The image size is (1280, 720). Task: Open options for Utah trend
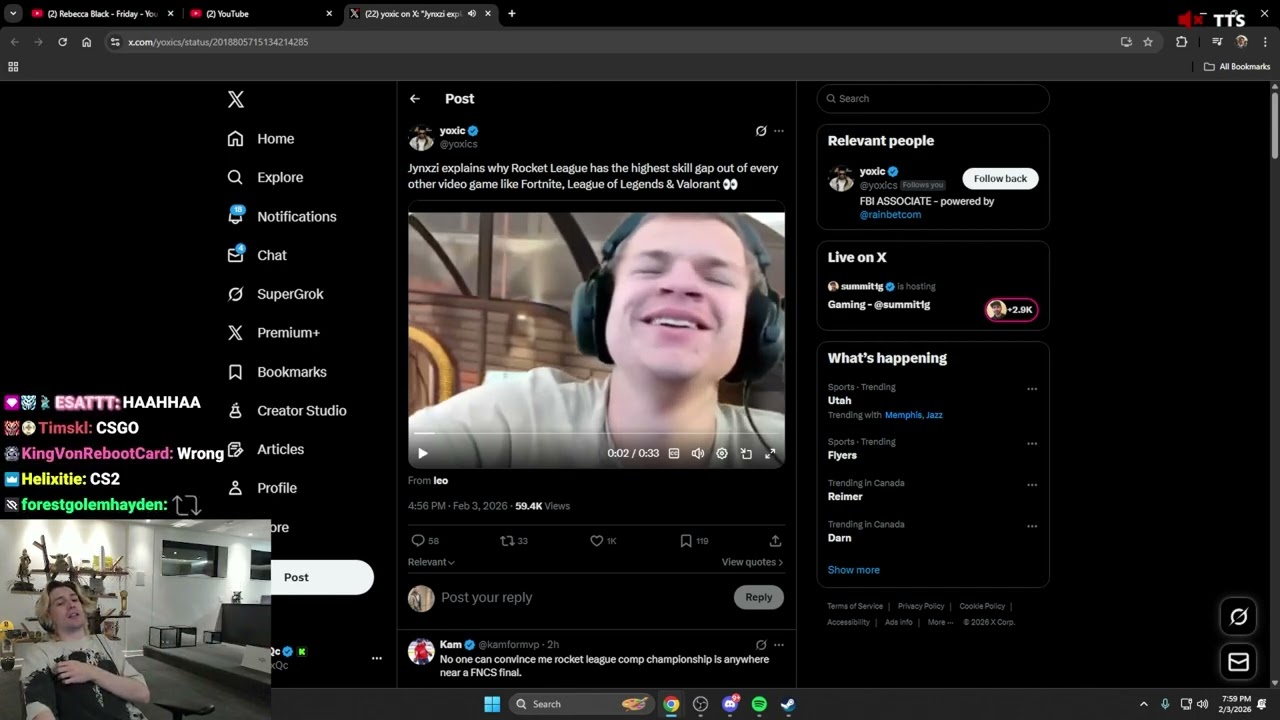(1032, 389)
